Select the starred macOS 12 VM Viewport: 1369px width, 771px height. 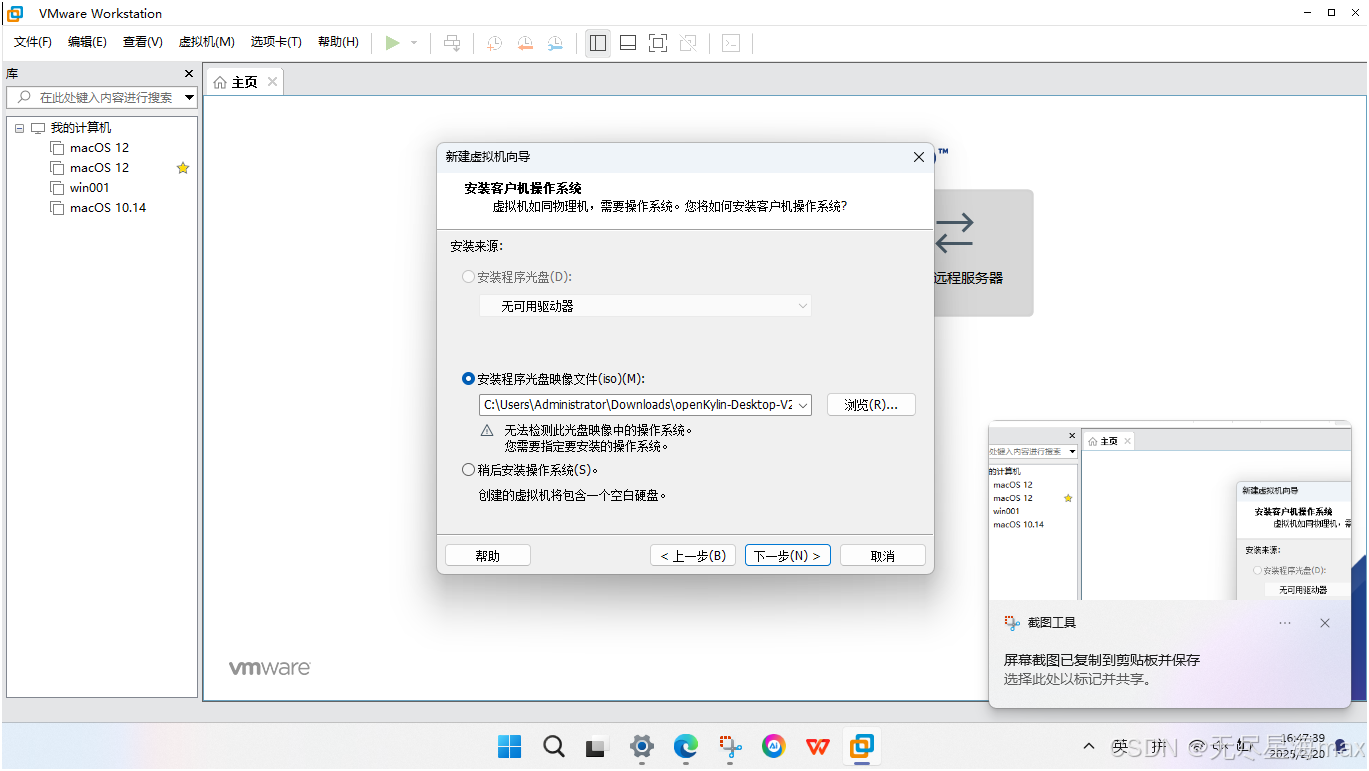click(x=99, y=168)
